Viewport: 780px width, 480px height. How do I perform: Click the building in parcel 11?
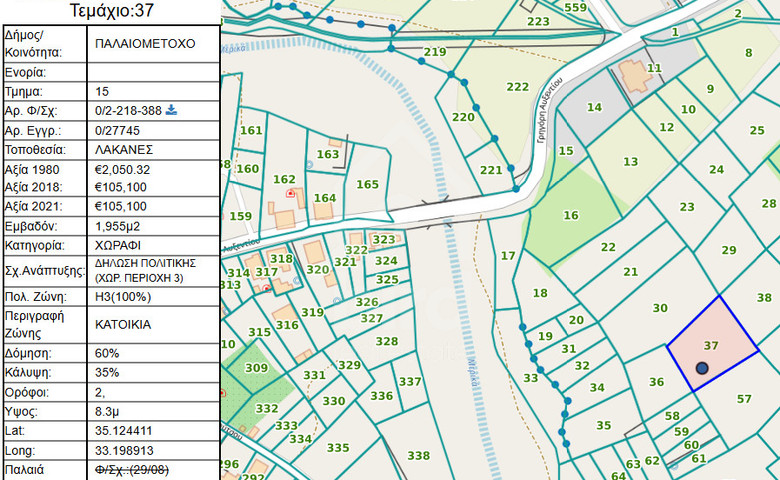634,76
